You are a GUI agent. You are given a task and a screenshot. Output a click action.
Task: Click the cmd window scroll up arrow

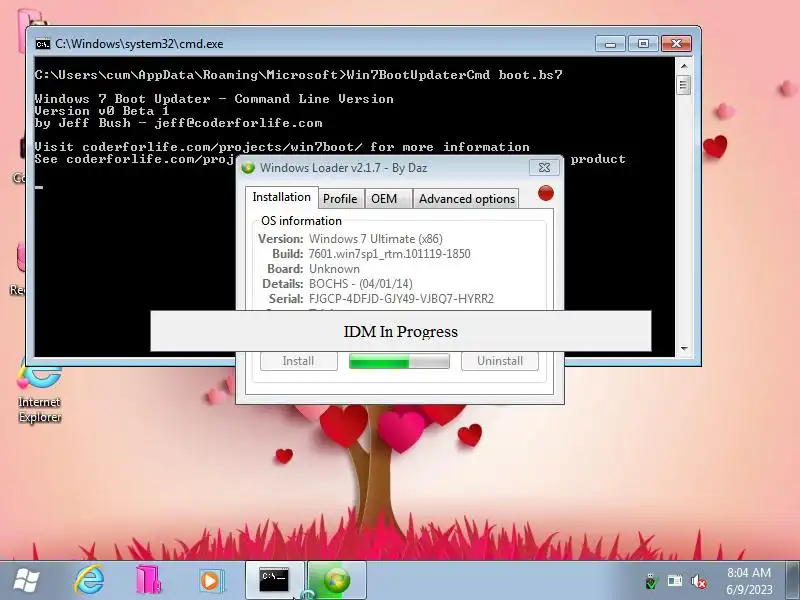pos(684,66)
